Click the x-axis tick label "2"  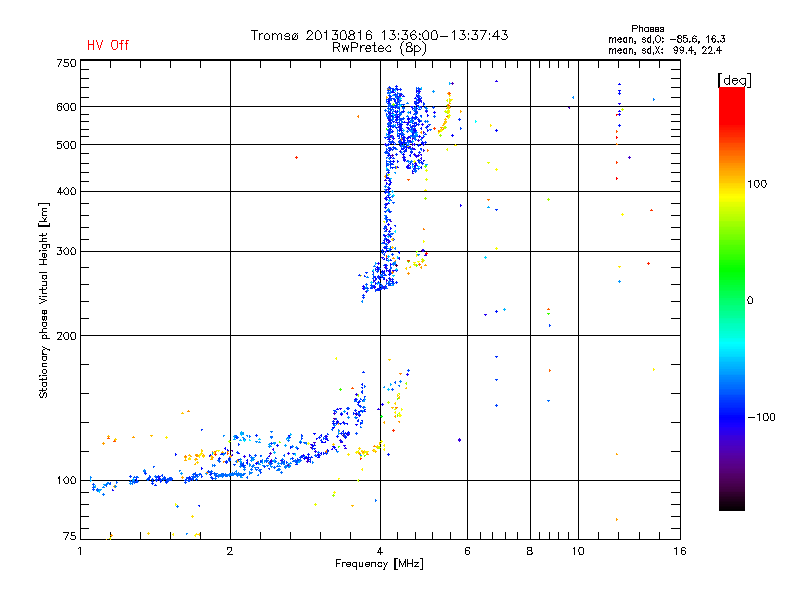pyautogui.click(x=230, y=551)
